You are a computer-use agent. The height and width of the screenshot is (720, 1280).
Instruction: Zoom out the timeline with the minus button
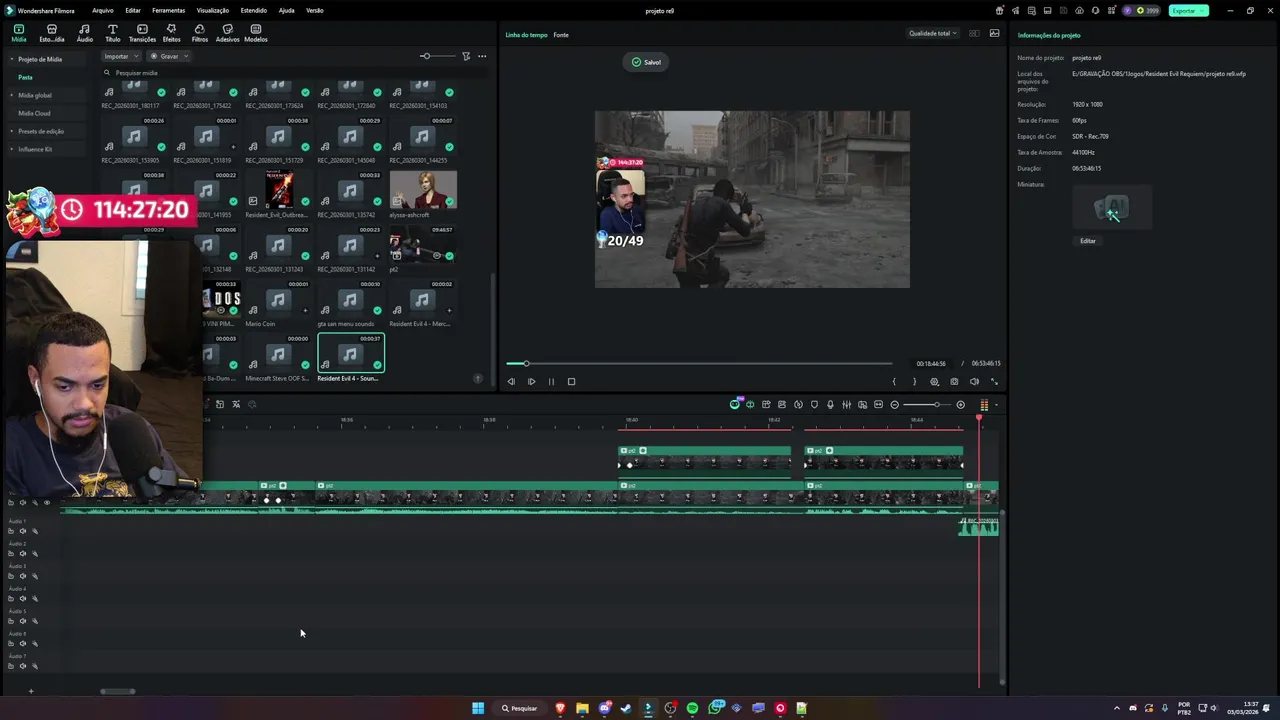pyautogui.click(x=894, y=404)
